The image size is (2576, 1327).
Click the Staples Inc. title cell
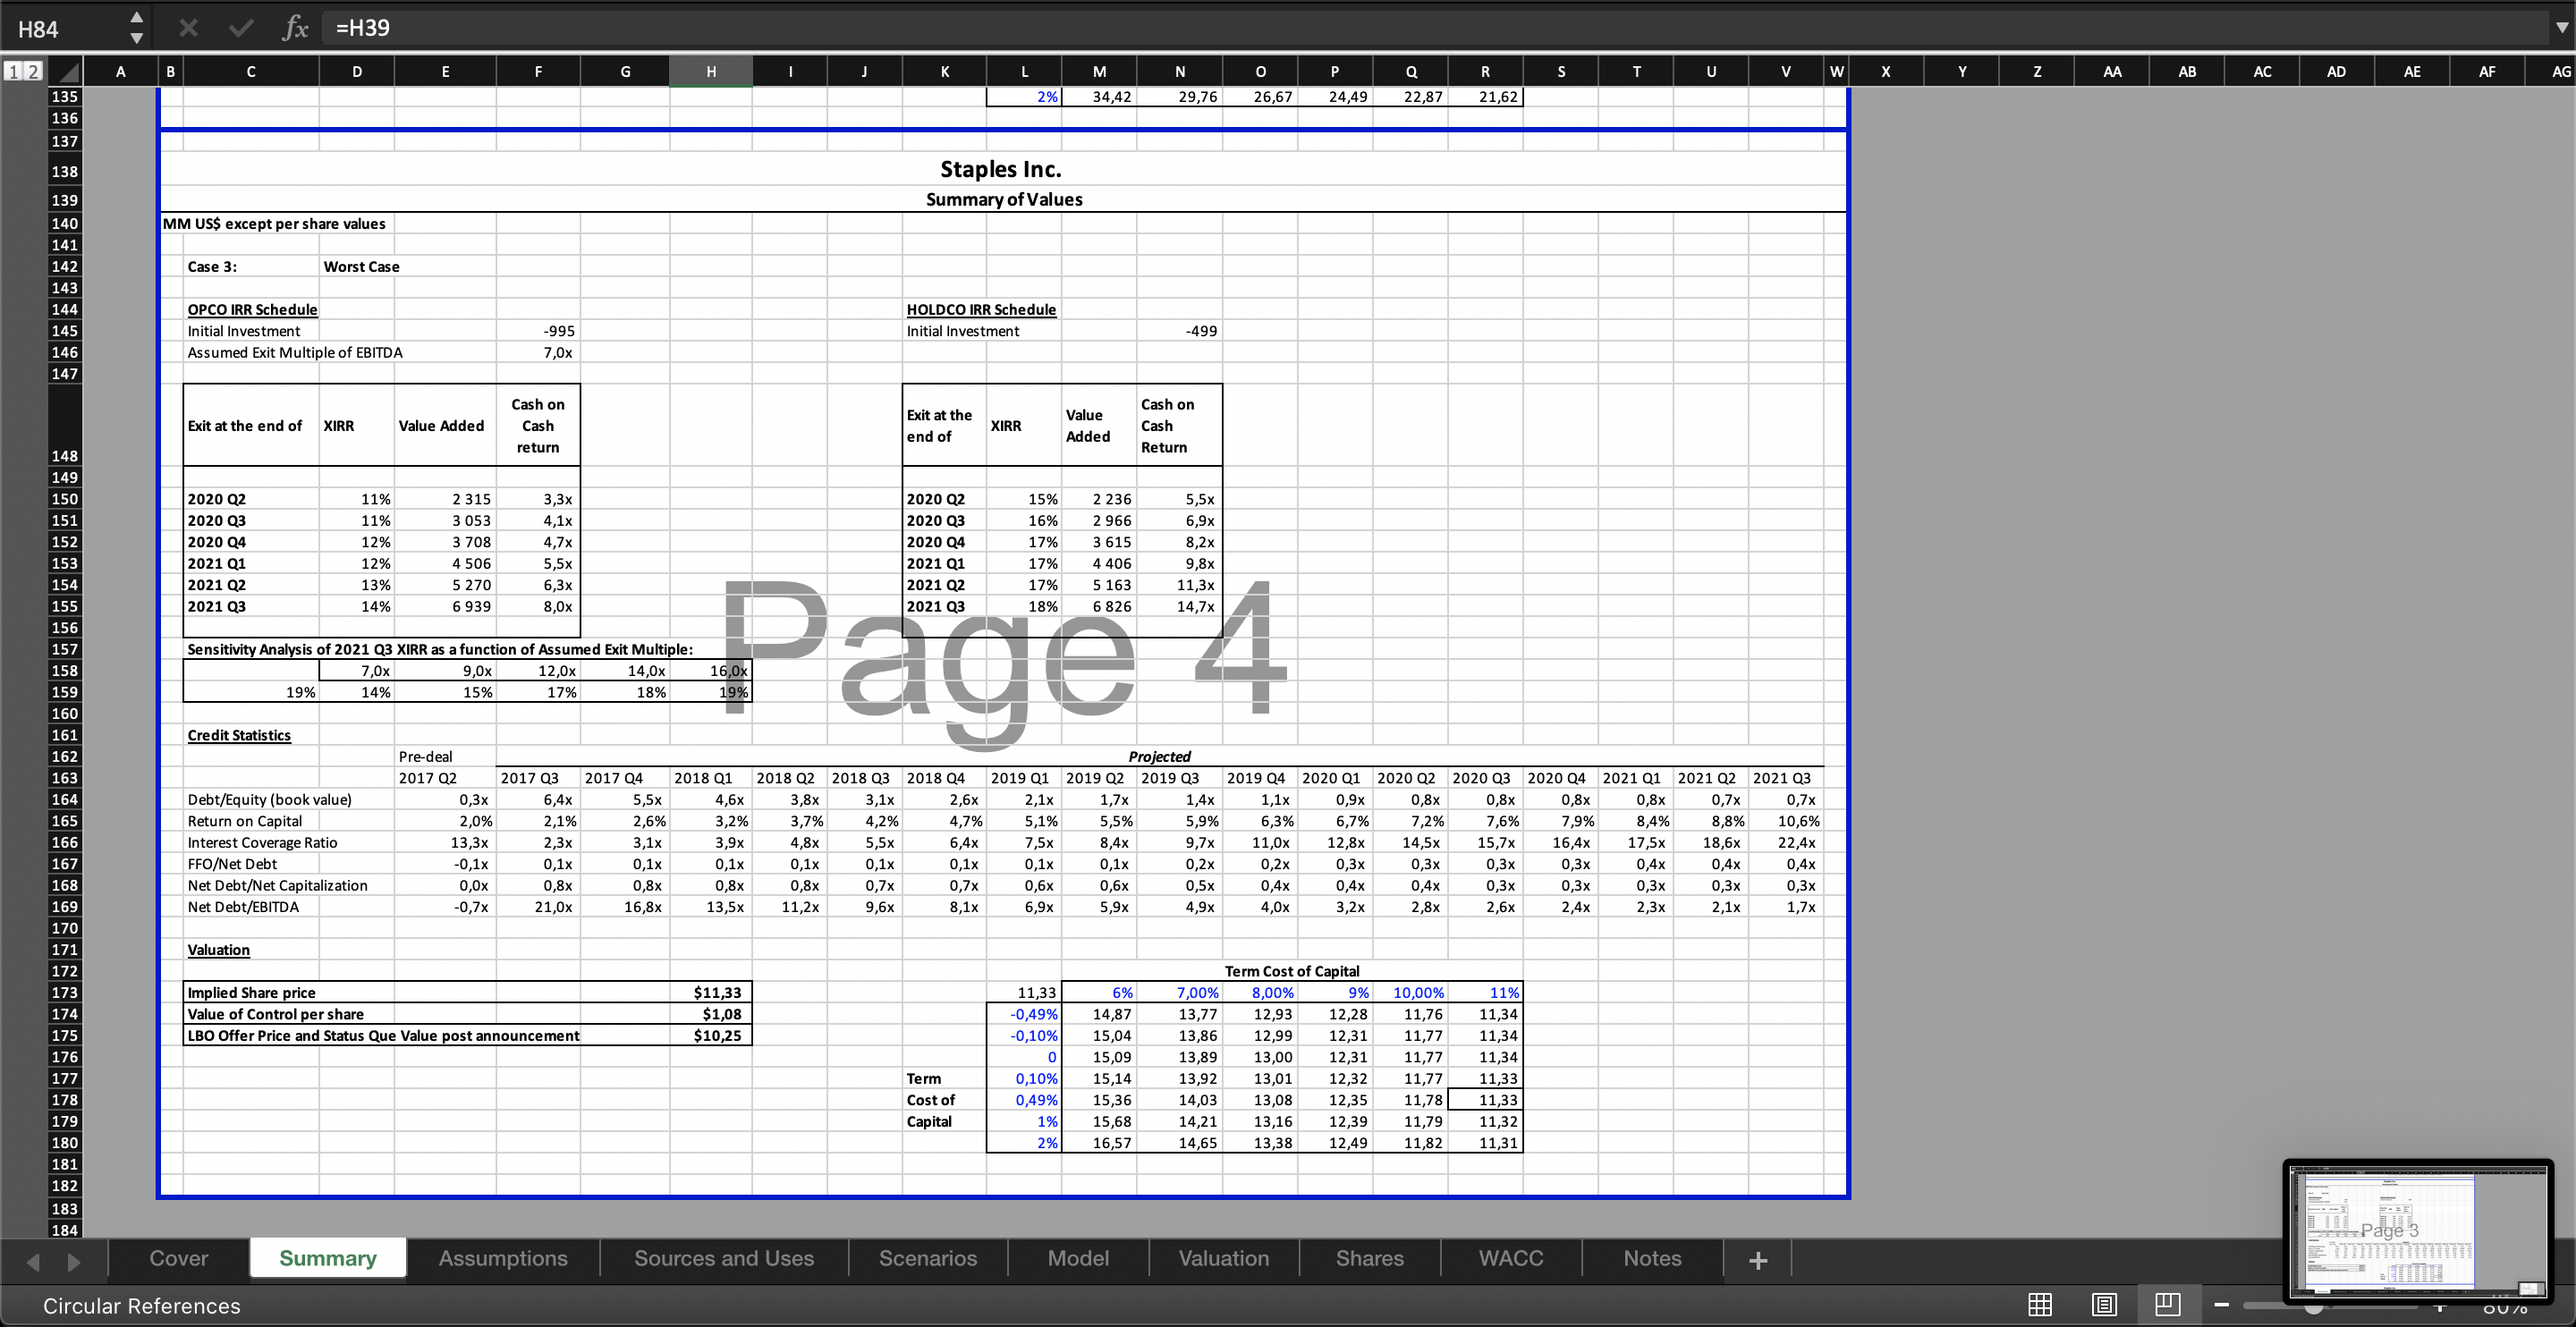click(x=1000, y=169)
